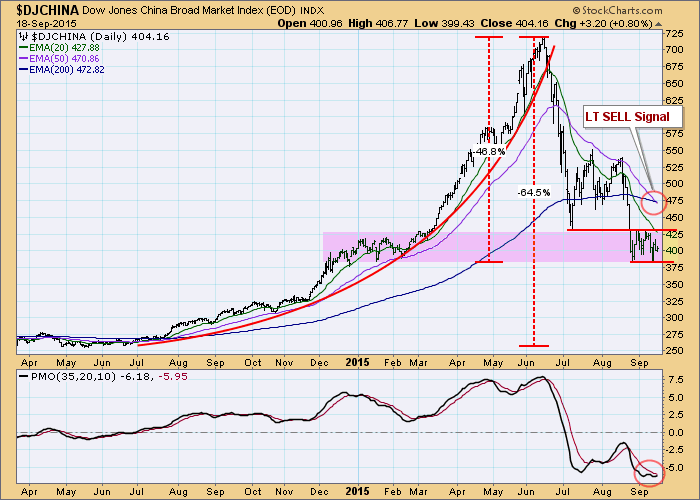Click the 650 price axis label

pyautogui.click(x=674, y=83)
